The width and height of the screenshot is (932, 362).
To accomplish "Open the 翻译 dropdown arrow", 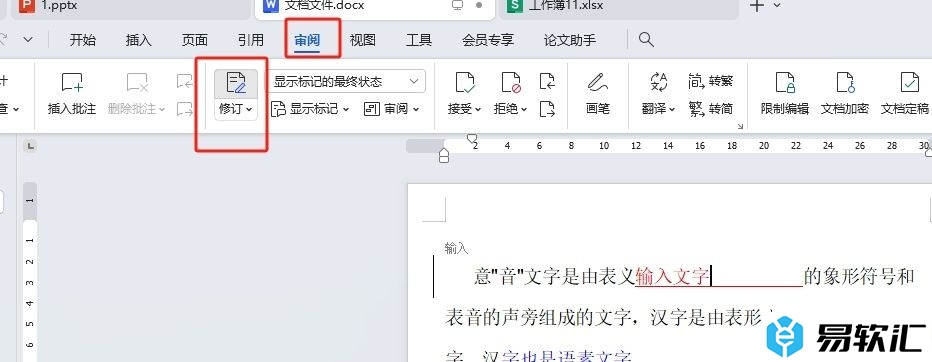I will click(672, 109).
